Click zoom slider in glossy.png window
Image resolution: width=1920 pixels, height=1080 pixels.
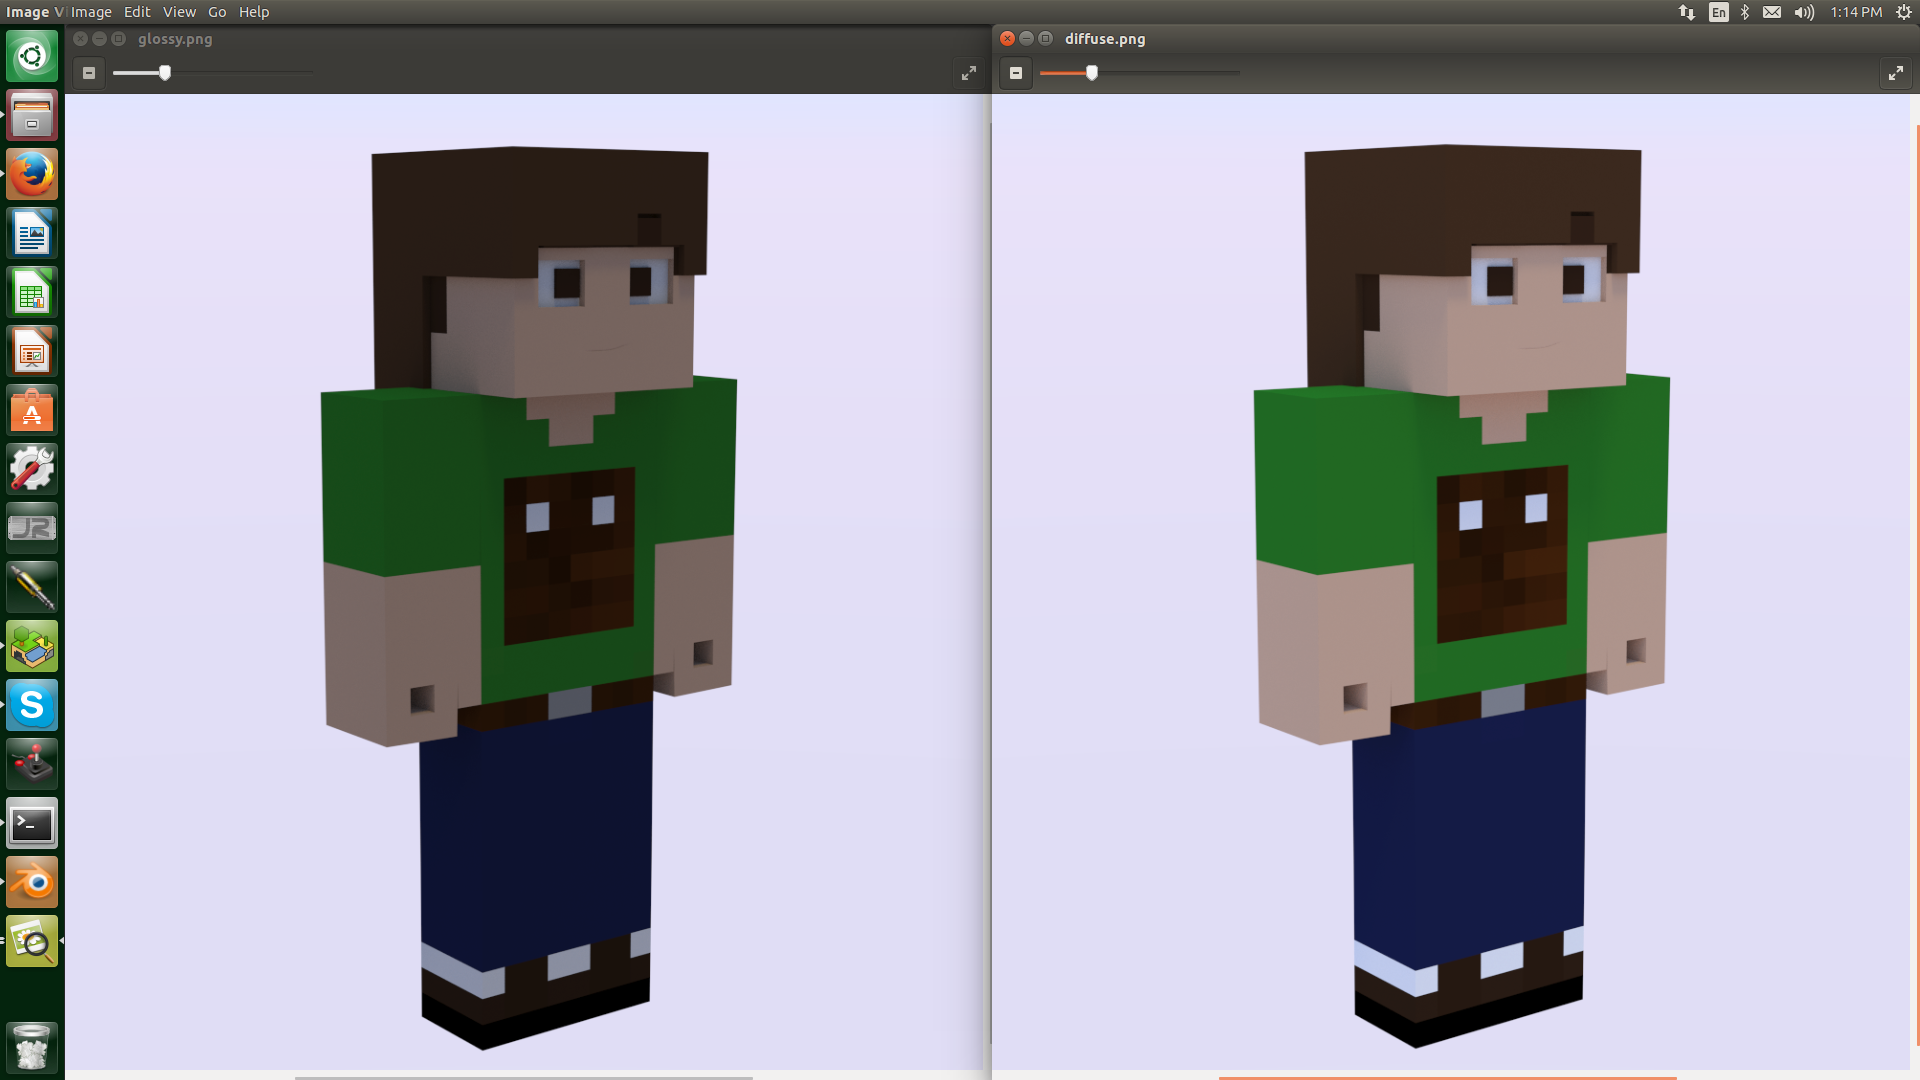click(x=165, y=73)
